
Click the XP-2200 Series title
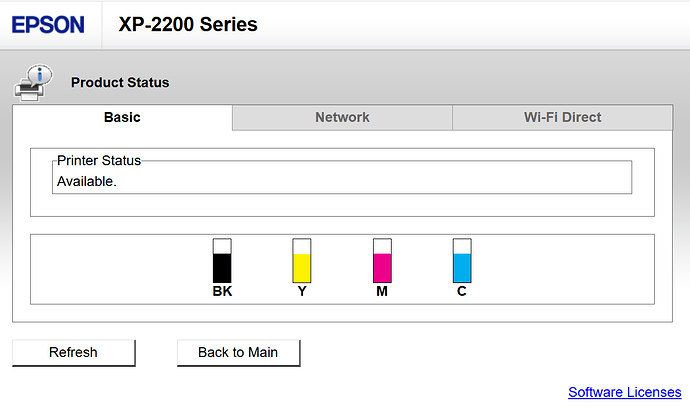(x=187, y=24)
